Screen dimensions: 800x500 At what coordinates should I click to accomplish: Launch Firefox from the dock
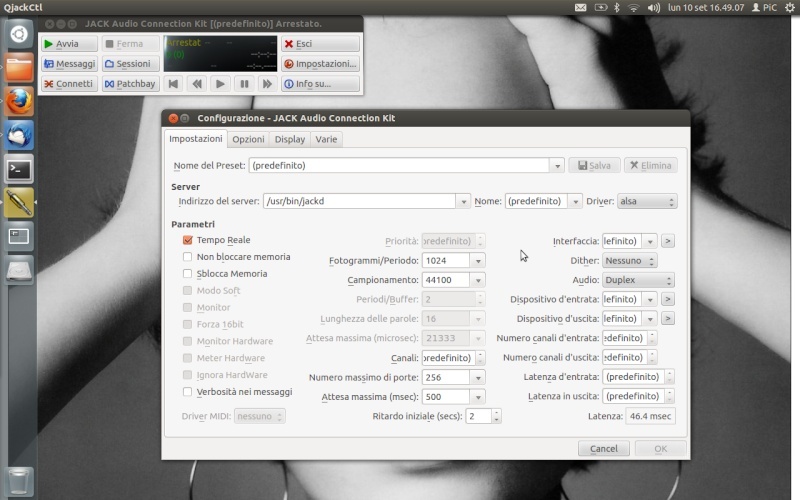tap(19, 102)
